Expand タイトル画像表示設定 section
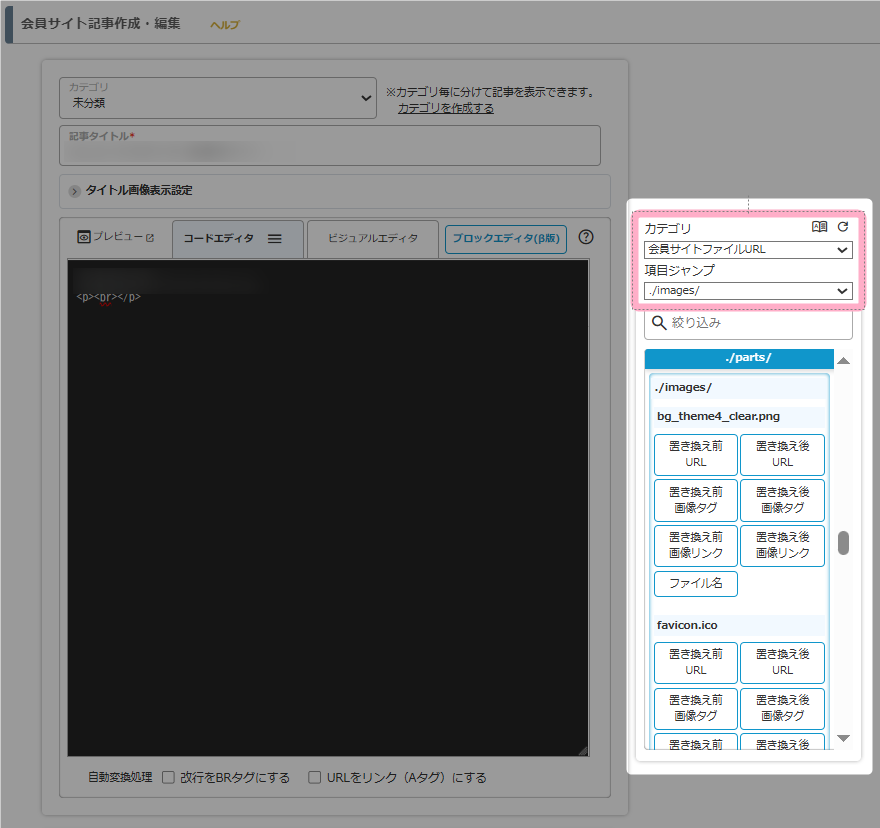The width and height of the screenshot is (880, 828). coord(76,191)
